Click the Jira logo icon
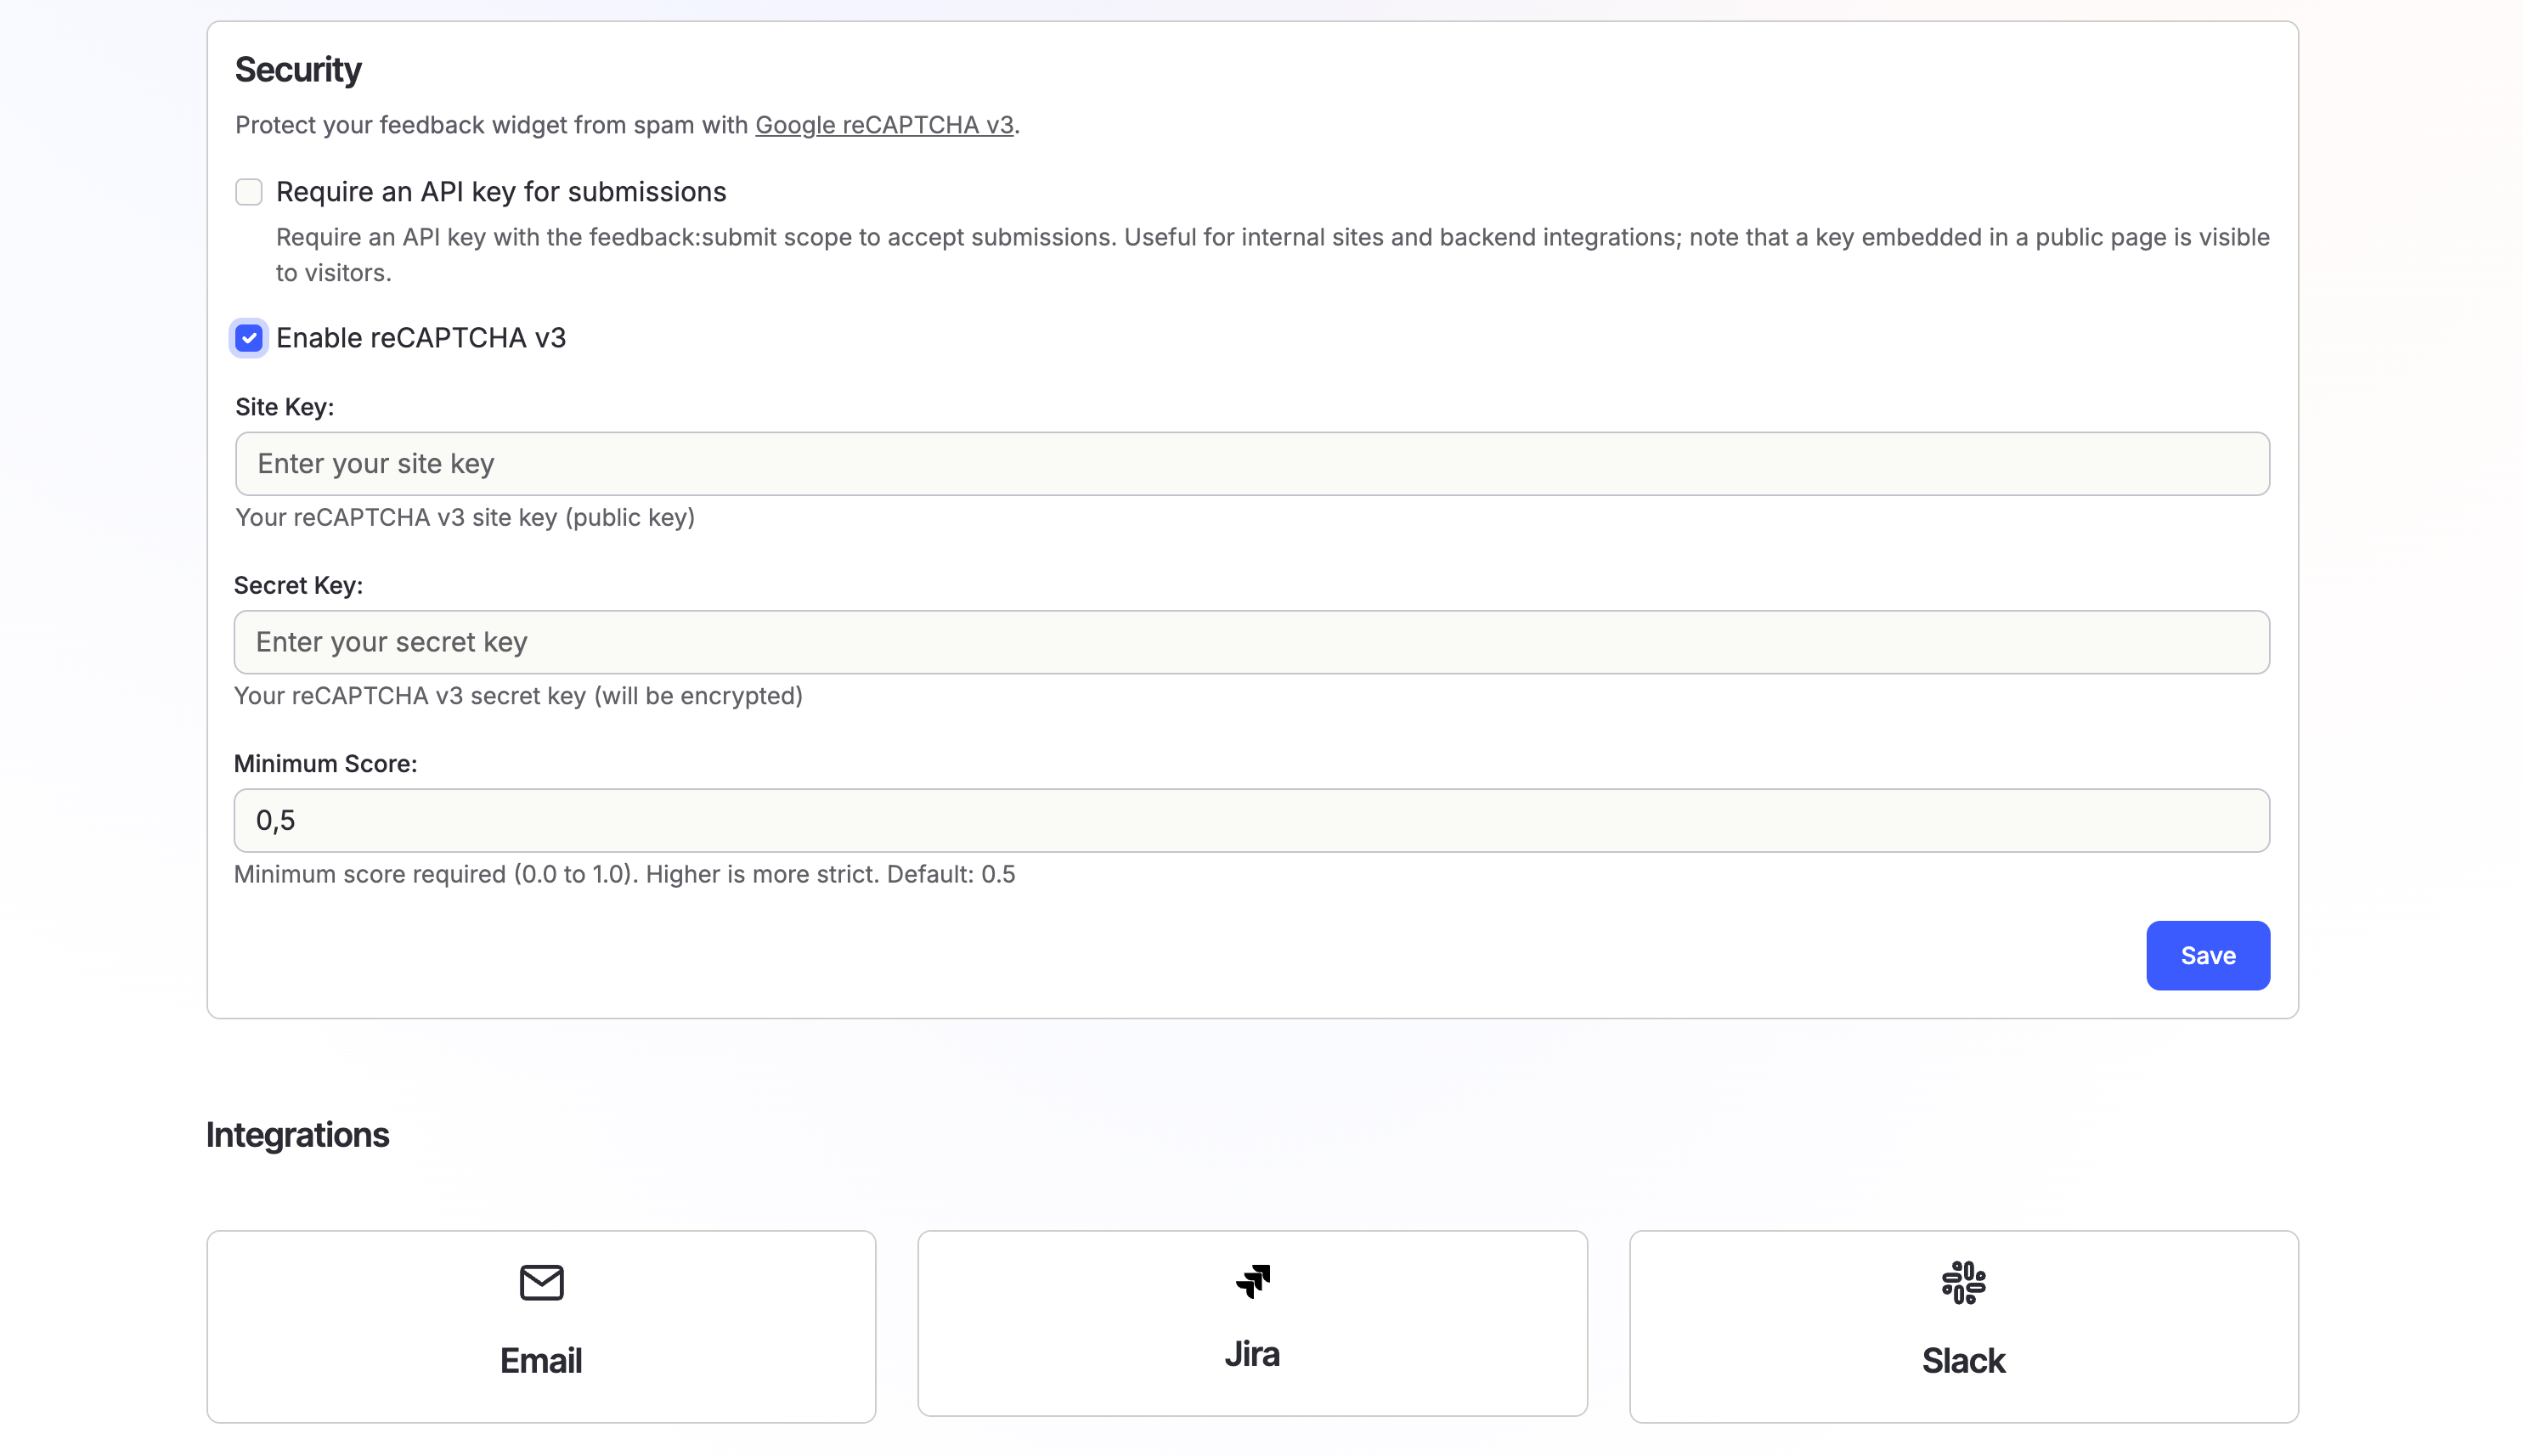Image resolution: width=2523 pixels, height=1456 pixels. click(1252, 1281)
